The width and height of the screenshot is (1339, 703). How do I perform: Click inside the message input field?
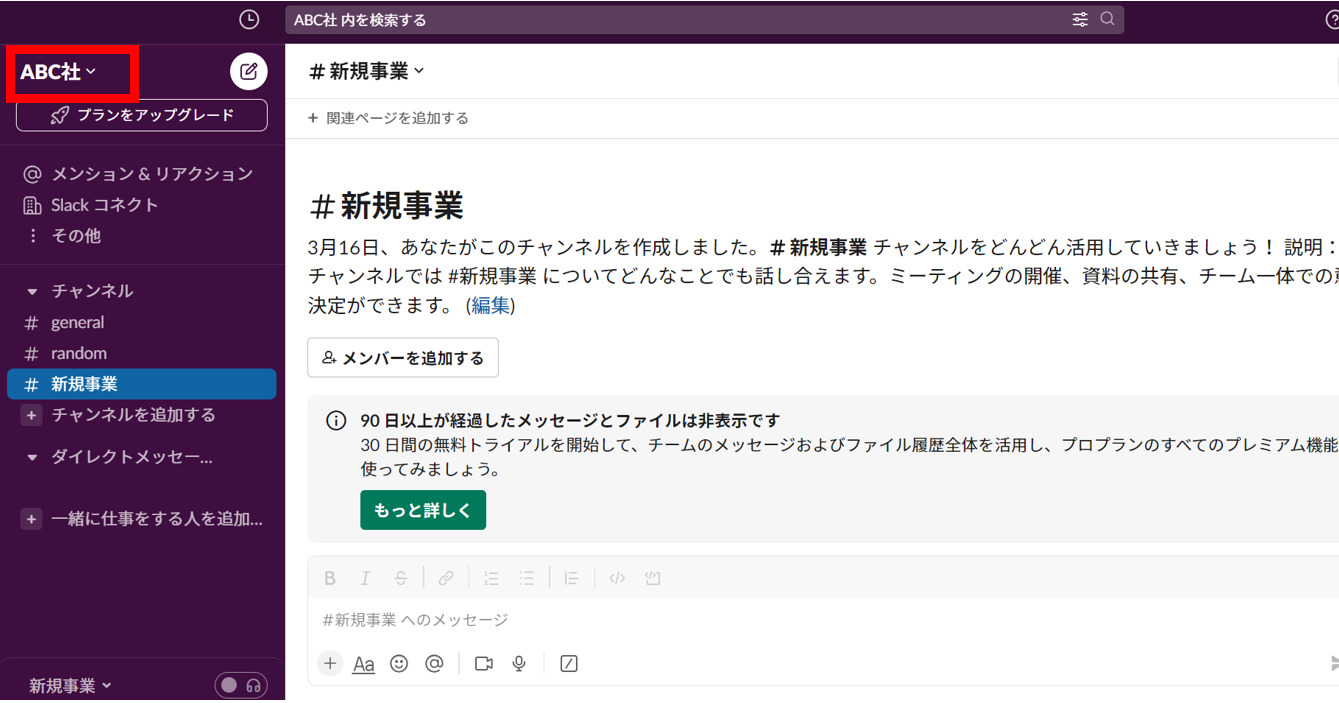pos(600,620)
